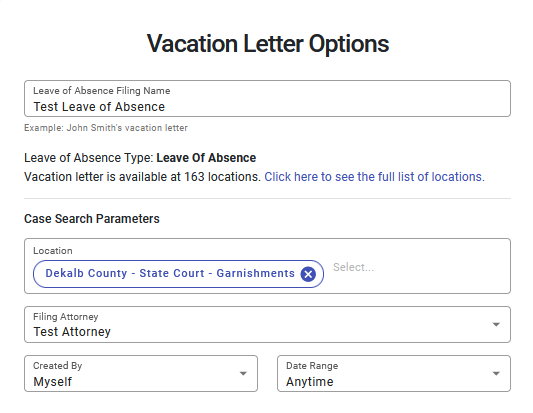This screenshot has height=413, width=533.
Task: Click the Filing Attorney field label
Action: click(x=66, y=316)
